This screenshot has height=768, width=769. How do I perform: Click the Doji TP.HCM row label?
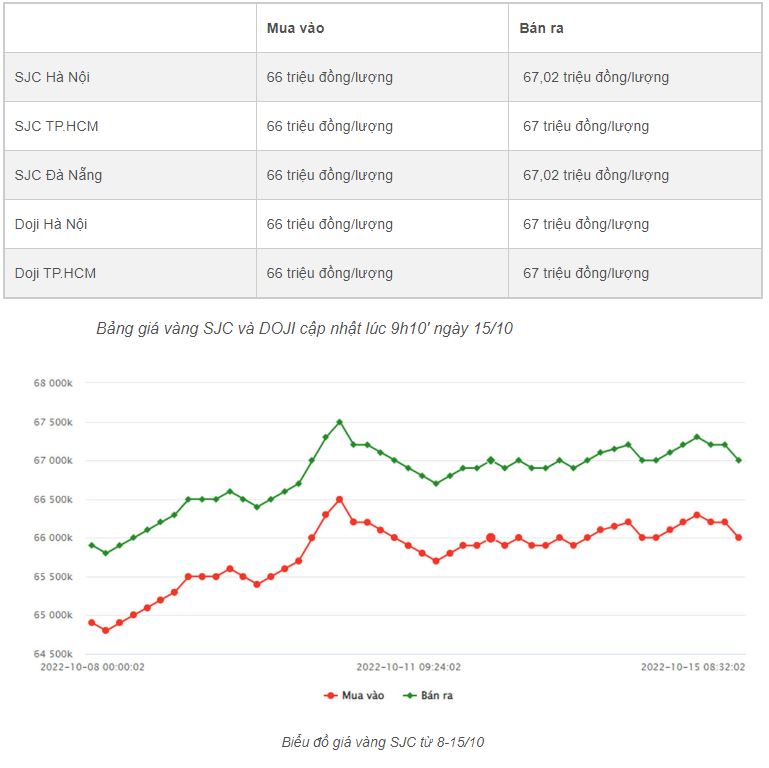click(x=55, y=273)
